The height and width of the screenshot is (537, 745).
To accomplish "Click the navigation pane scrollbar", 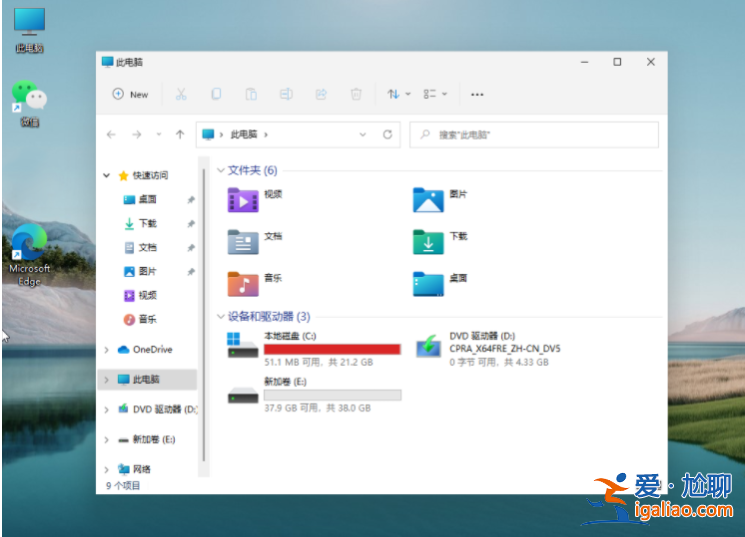I will 204,315.
